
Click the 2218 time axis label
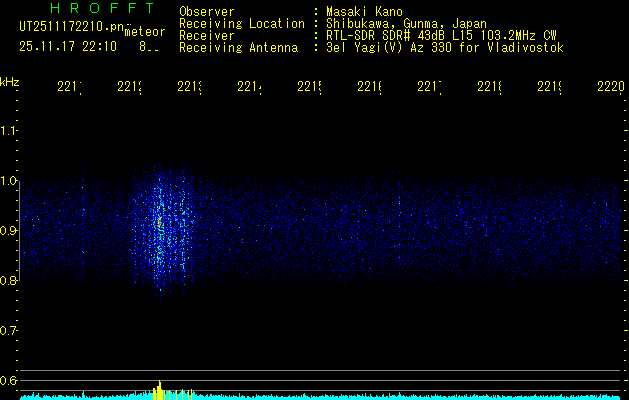[489, 86]
